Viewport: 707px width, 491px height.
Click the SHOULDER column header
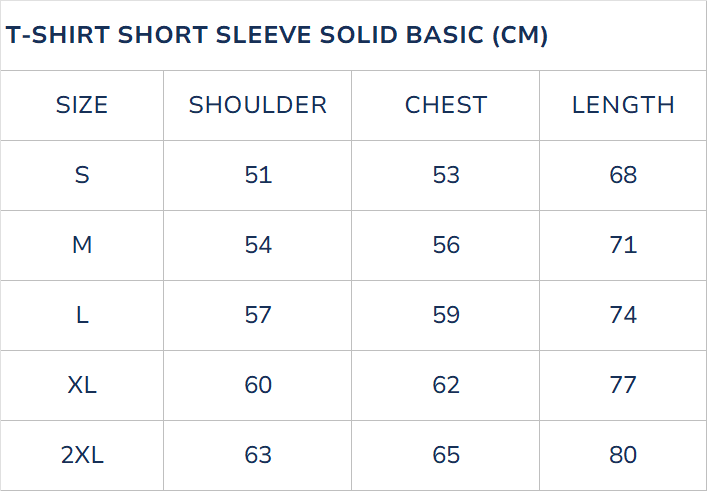click(258, 105)
